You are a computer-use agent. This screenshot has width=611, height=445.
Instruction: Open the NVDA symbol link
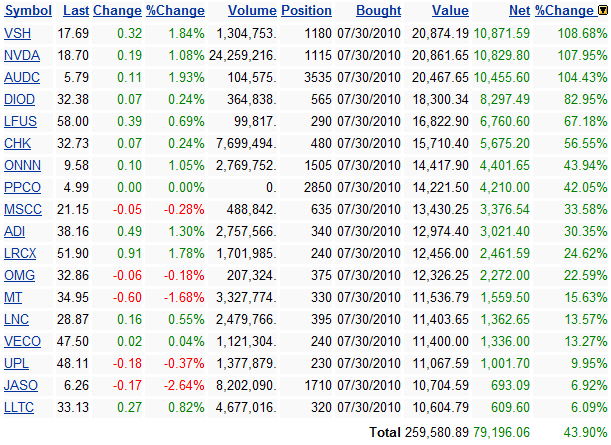(22, 56)
